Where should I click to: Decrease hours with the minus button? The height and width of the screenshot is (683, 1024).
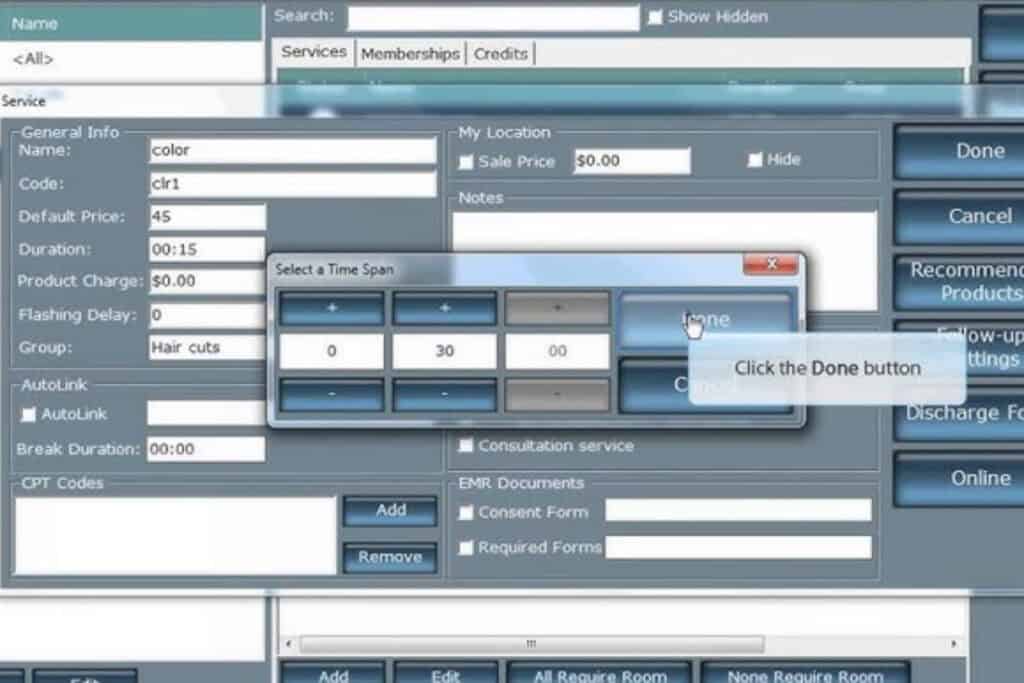tap(331, 395)
